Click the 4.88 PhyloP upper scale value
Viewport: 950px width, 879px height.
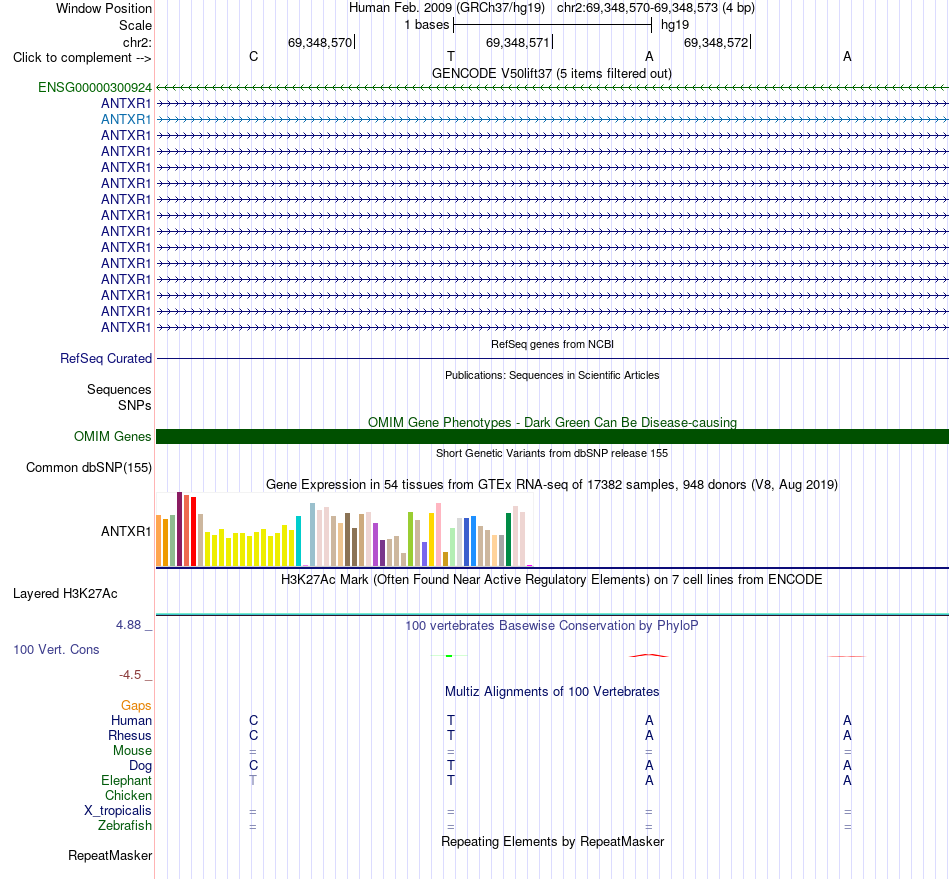click(x=128, y=625)
